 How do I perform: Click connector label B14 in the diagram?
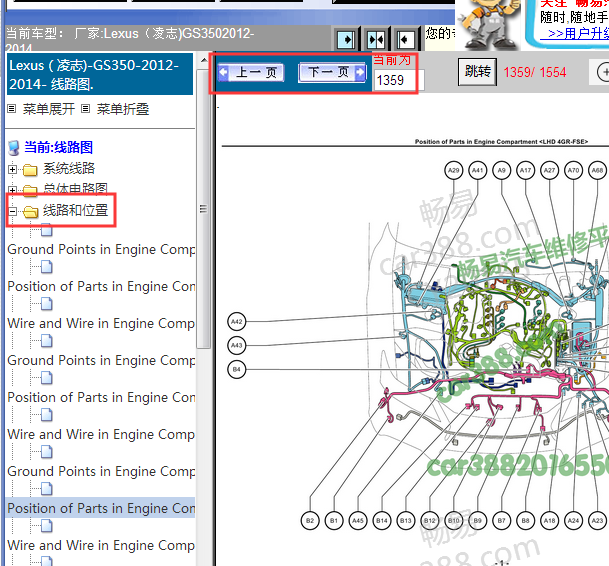coord(382,521)
